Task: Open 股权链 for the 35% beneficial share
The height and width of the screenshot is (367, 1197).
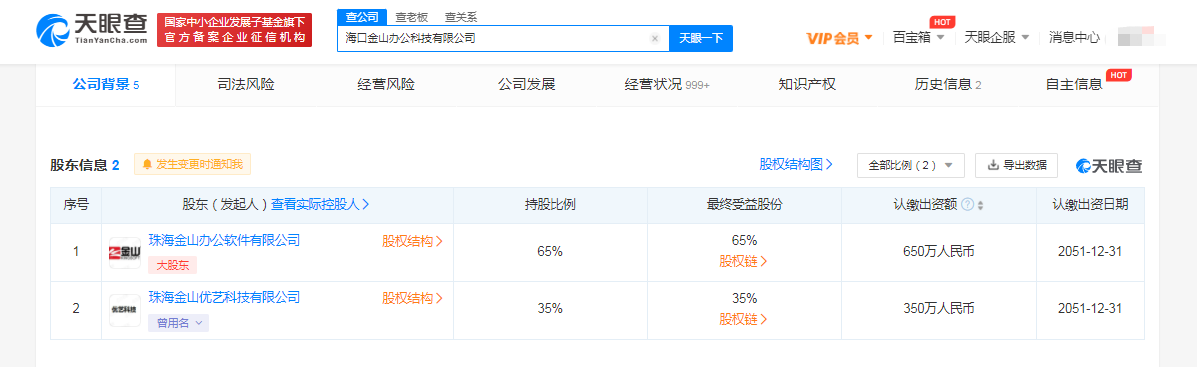Action: click(x=743, y=319)
